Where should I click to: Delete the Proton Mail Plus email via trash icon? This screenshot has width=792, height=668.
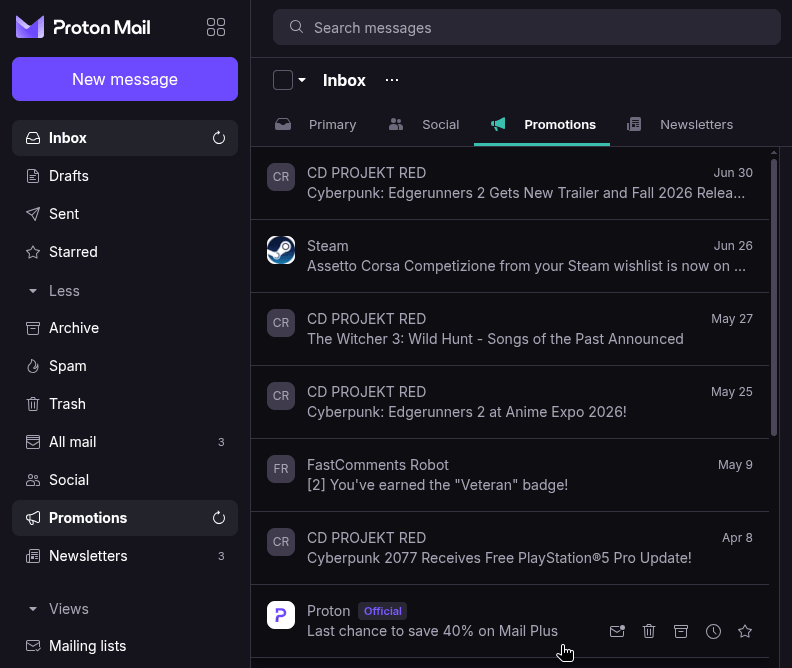(649, 631)
